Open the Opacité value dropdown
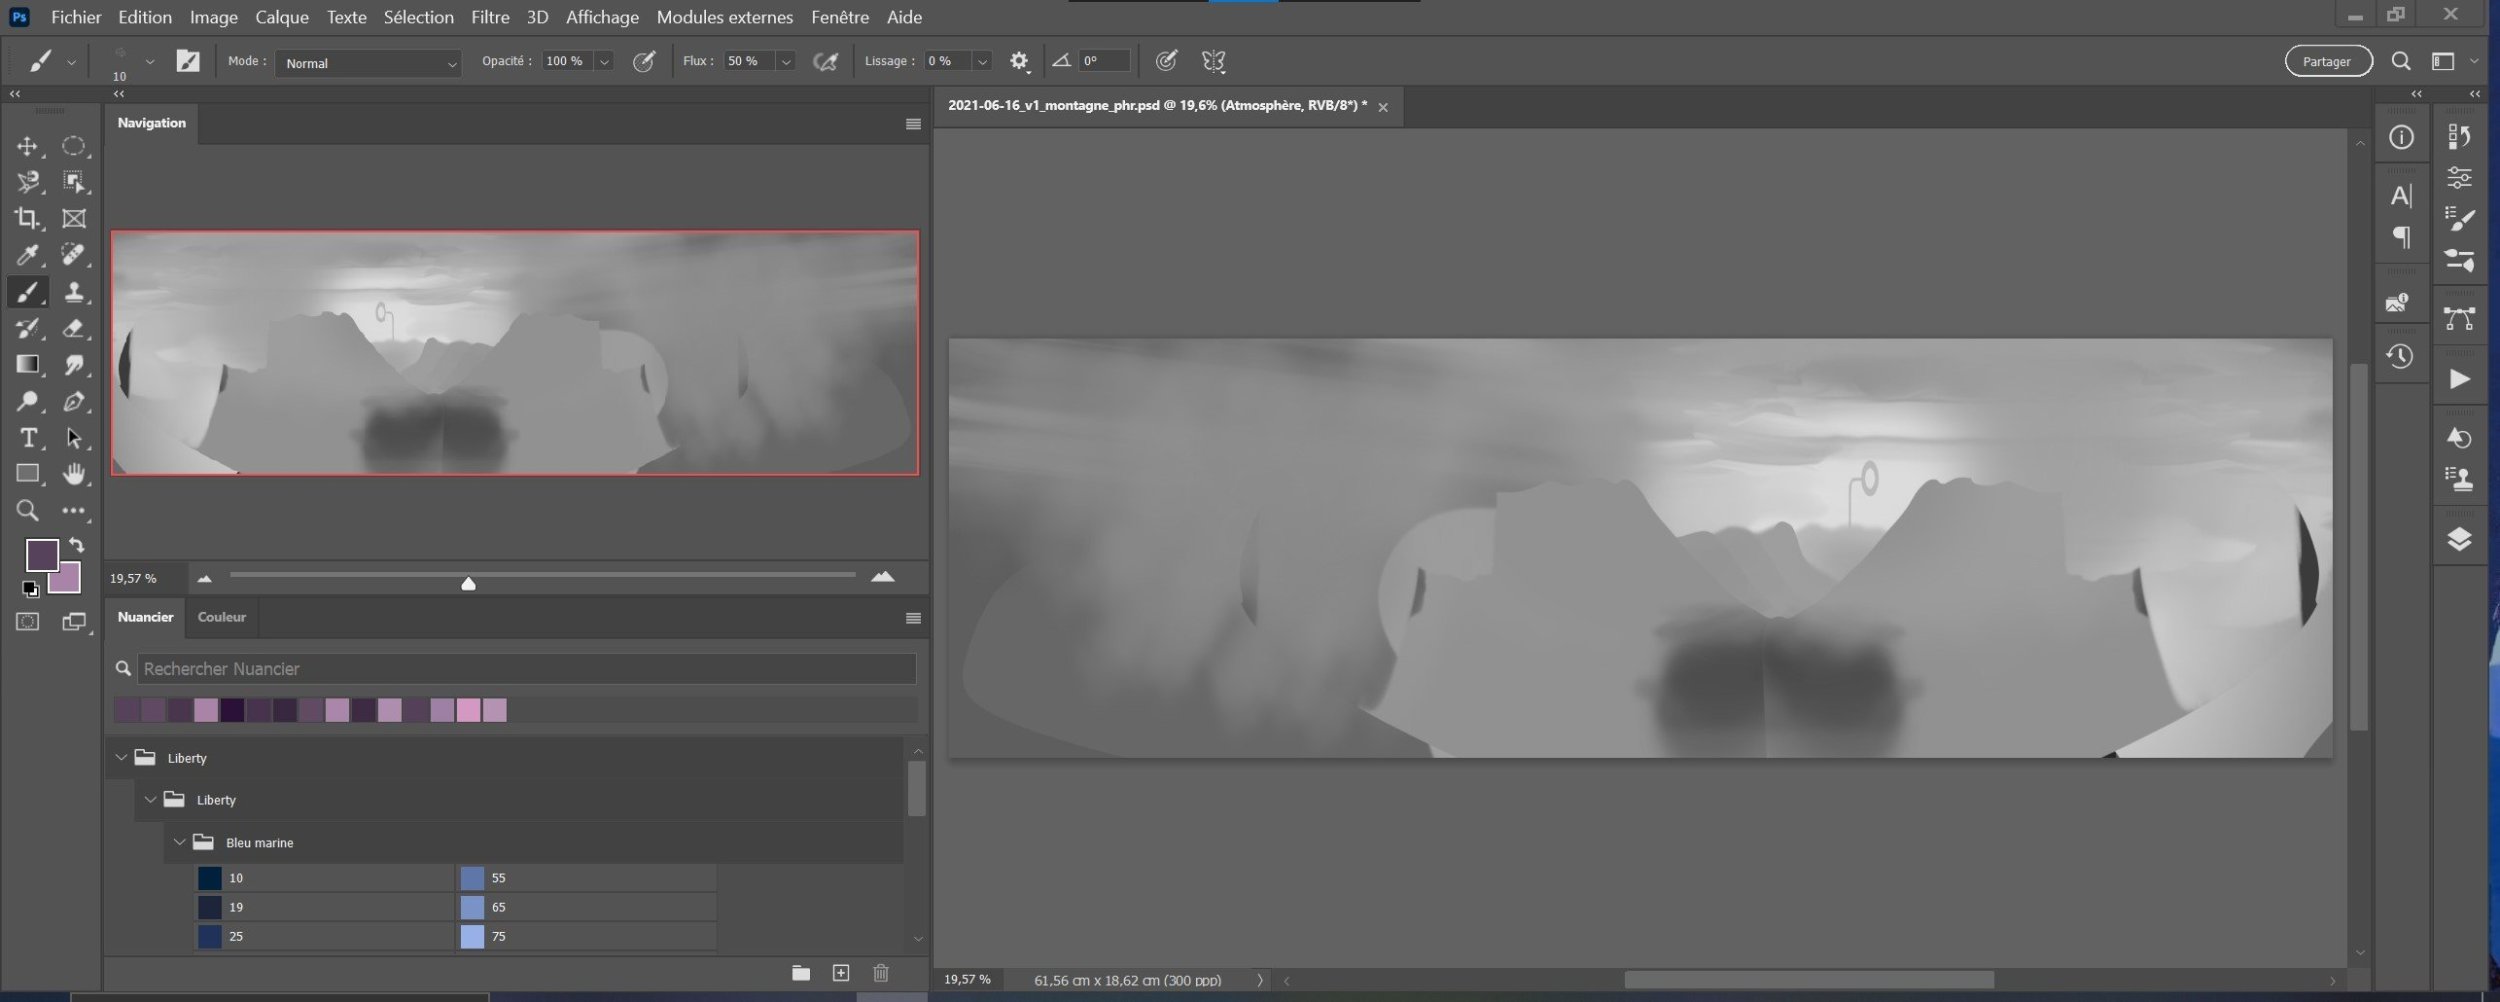The width and height of the screenshot is (2500, 1002). click(604, 62)
